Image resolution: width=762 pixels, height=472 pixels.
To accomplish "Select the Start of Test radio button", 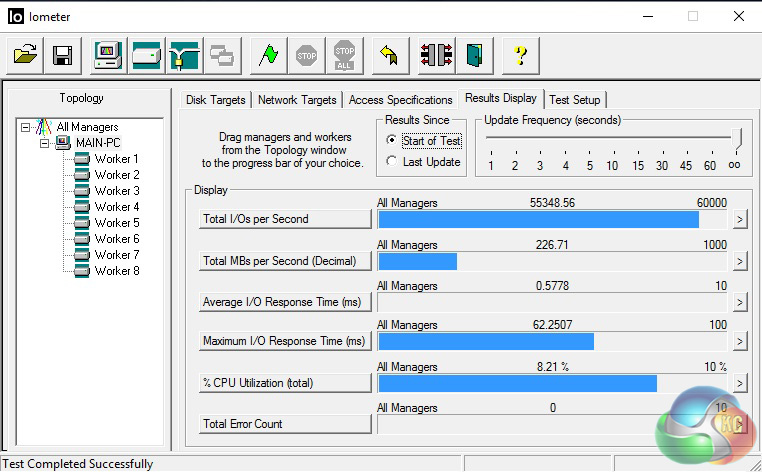I will 392,141.
